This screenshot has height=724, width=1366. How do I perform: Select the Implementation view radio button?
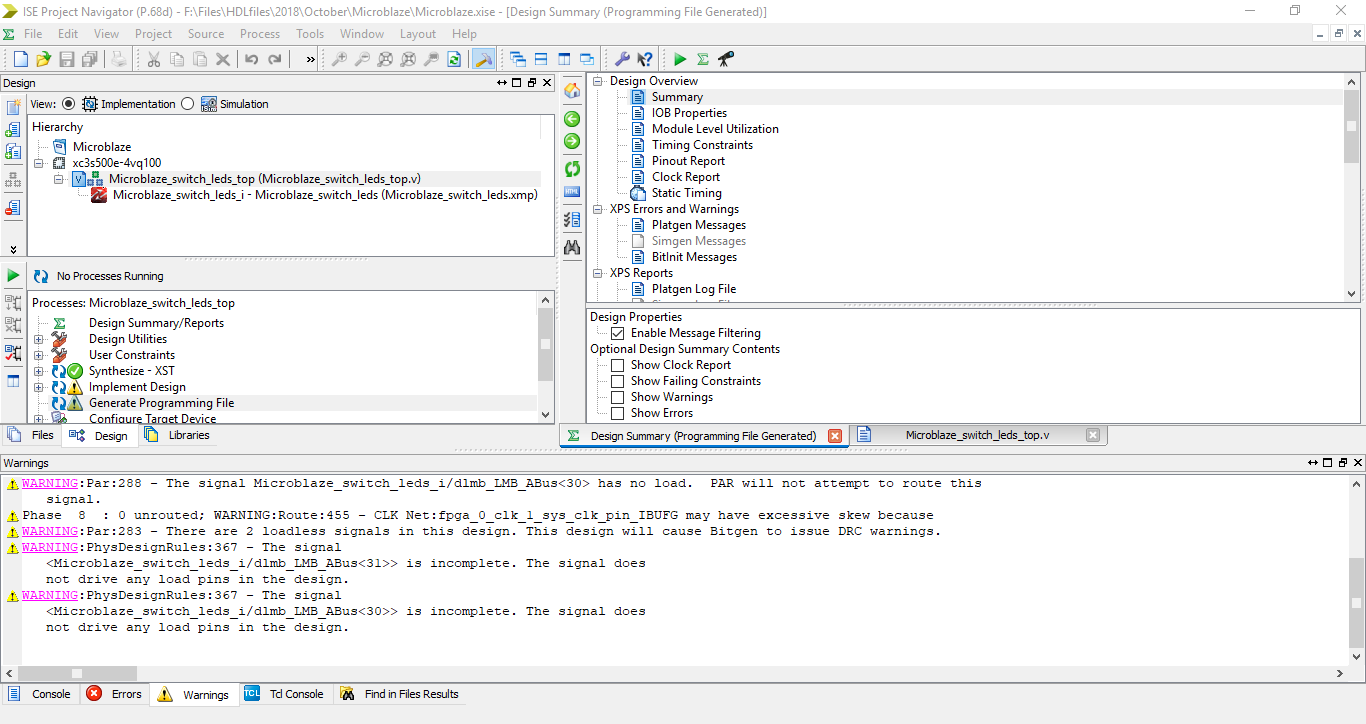click(x=68, y=103)
